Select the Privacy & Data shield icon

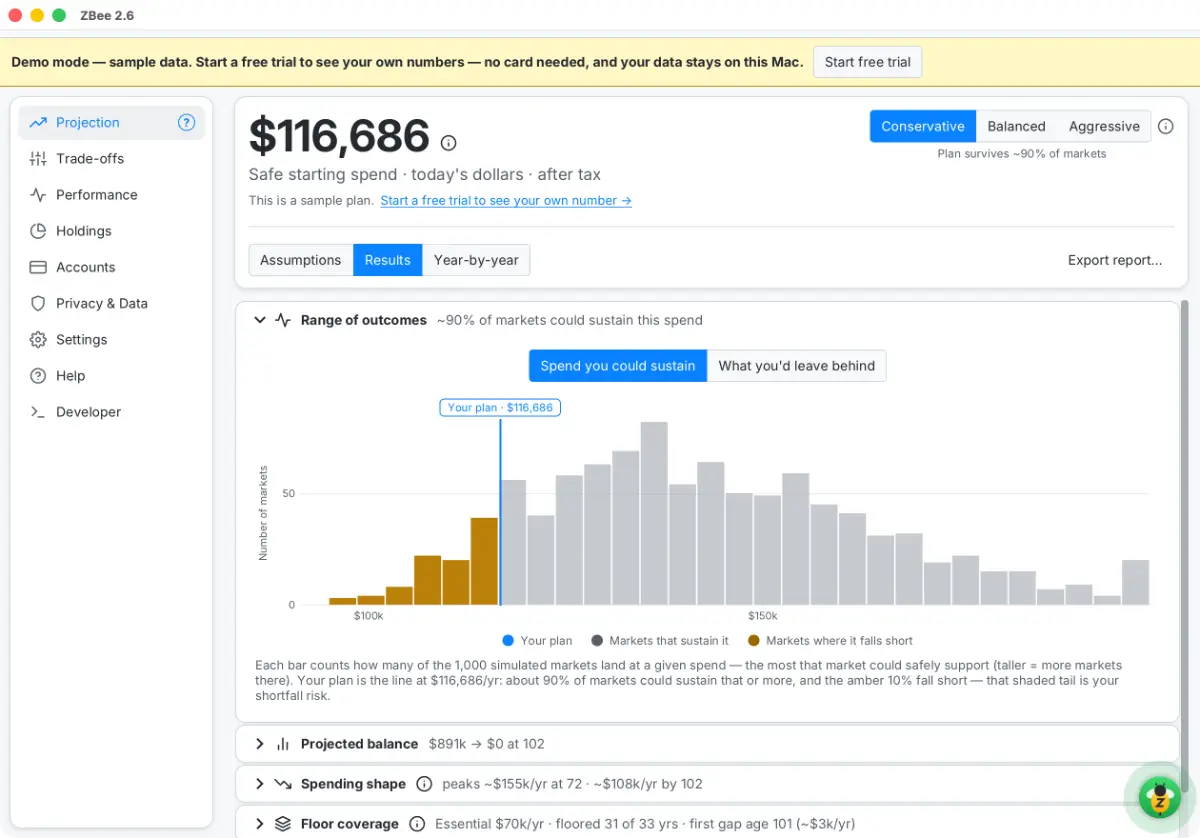tap(38, 303)
